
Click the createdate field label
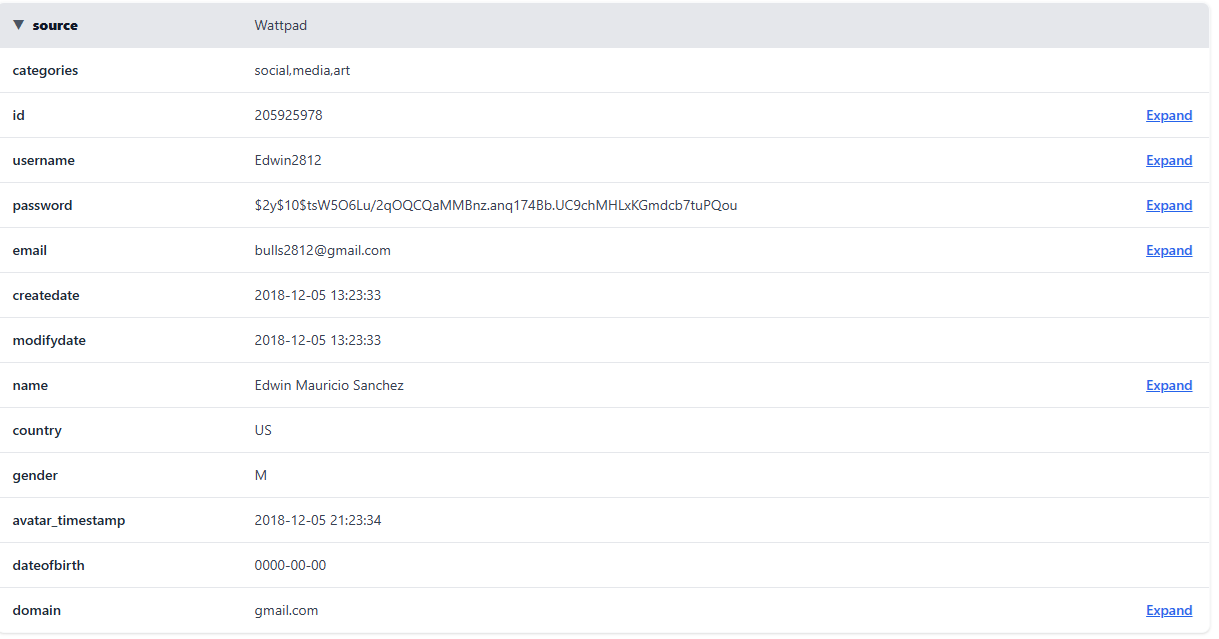tap(46, 295)
